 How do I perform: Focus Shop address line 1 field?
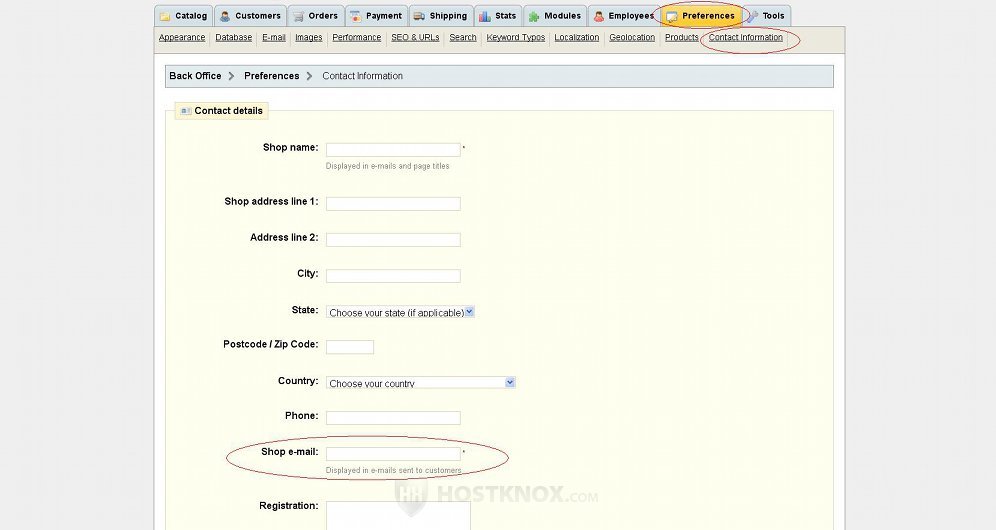[x=393, y=204]
